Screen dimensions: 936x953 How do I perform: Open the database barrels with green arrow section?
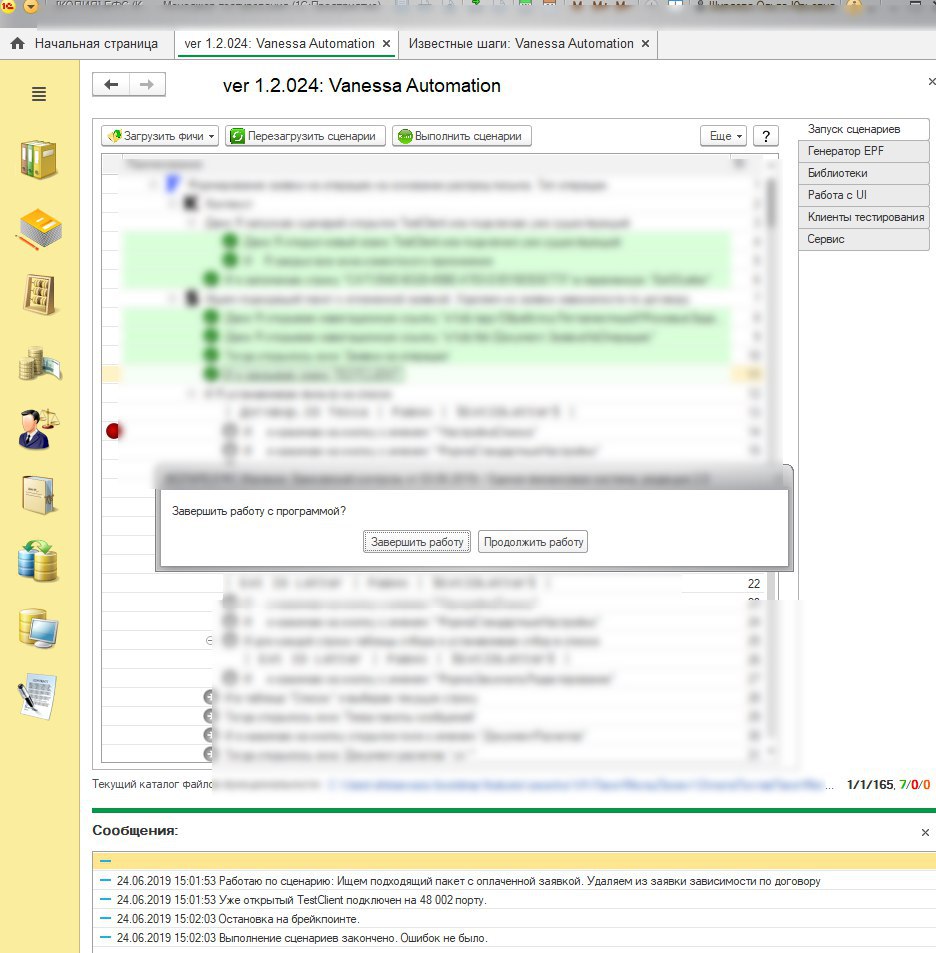(38, 560)
